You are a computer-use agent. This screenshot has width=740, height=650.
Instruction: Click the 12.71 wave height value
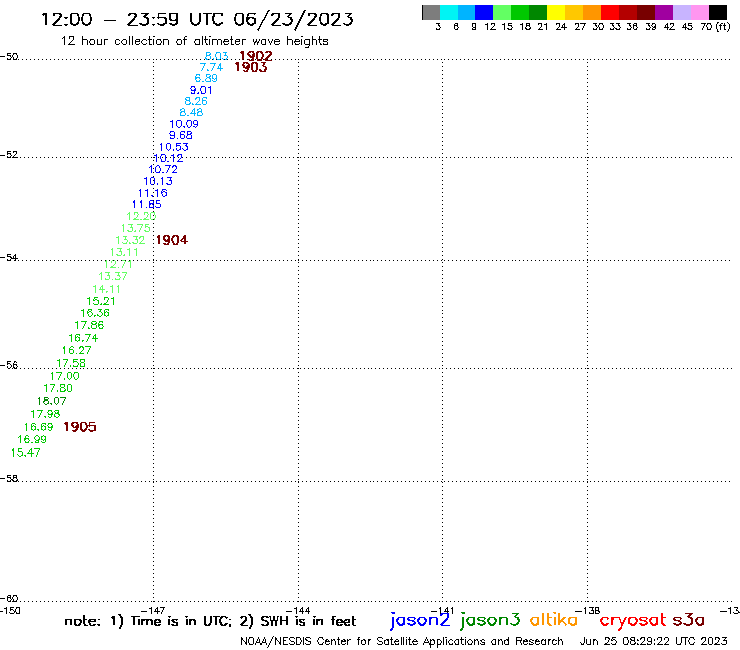[118, 264]
